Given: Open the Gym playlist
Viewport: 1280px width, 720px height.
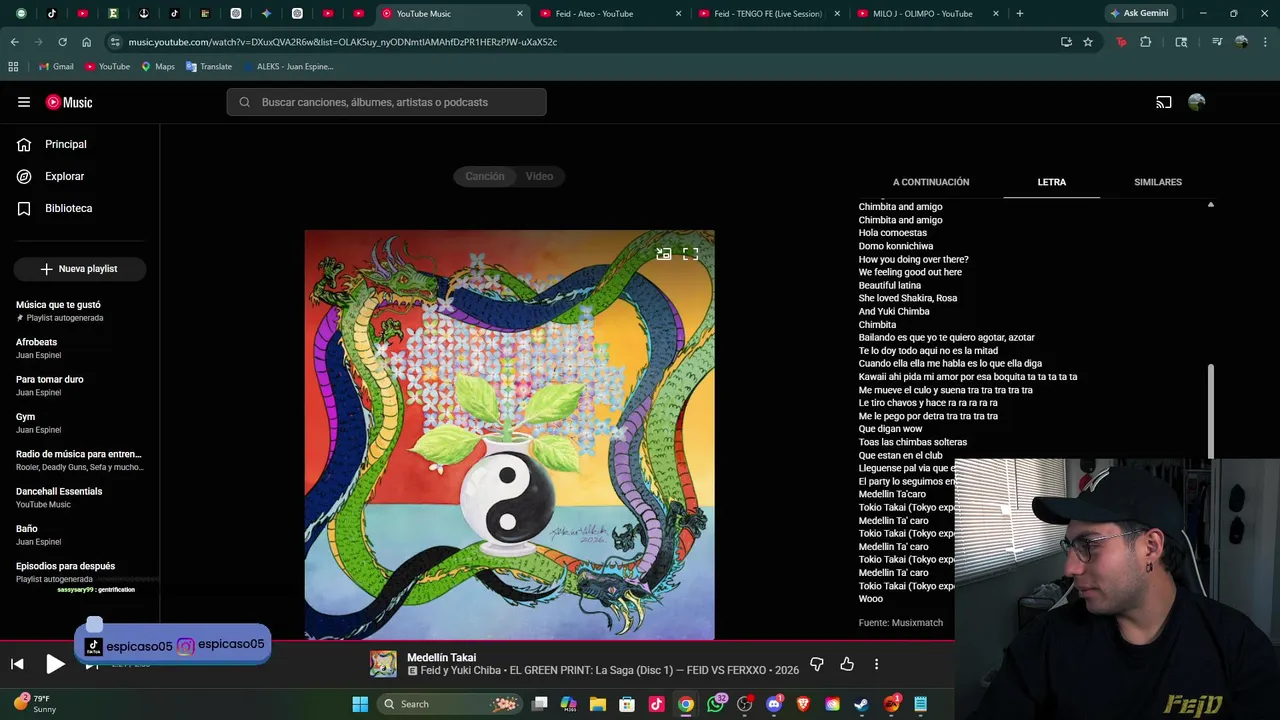Looking at the screenshot, I should (80, 423).
